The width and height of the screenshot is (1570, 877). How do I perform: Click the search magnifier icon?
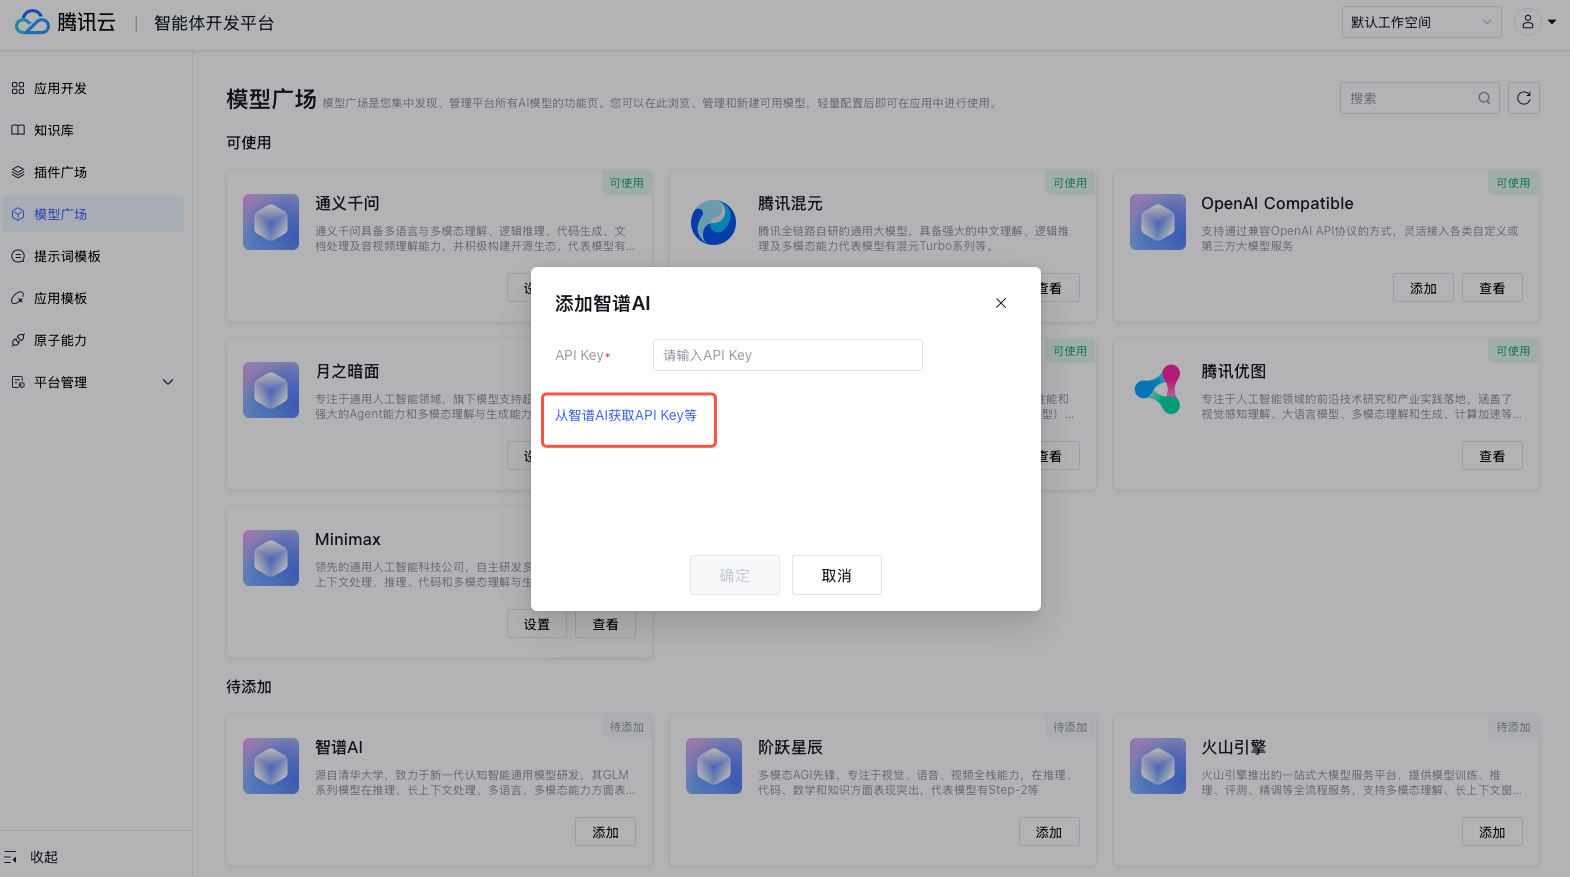1484,98
